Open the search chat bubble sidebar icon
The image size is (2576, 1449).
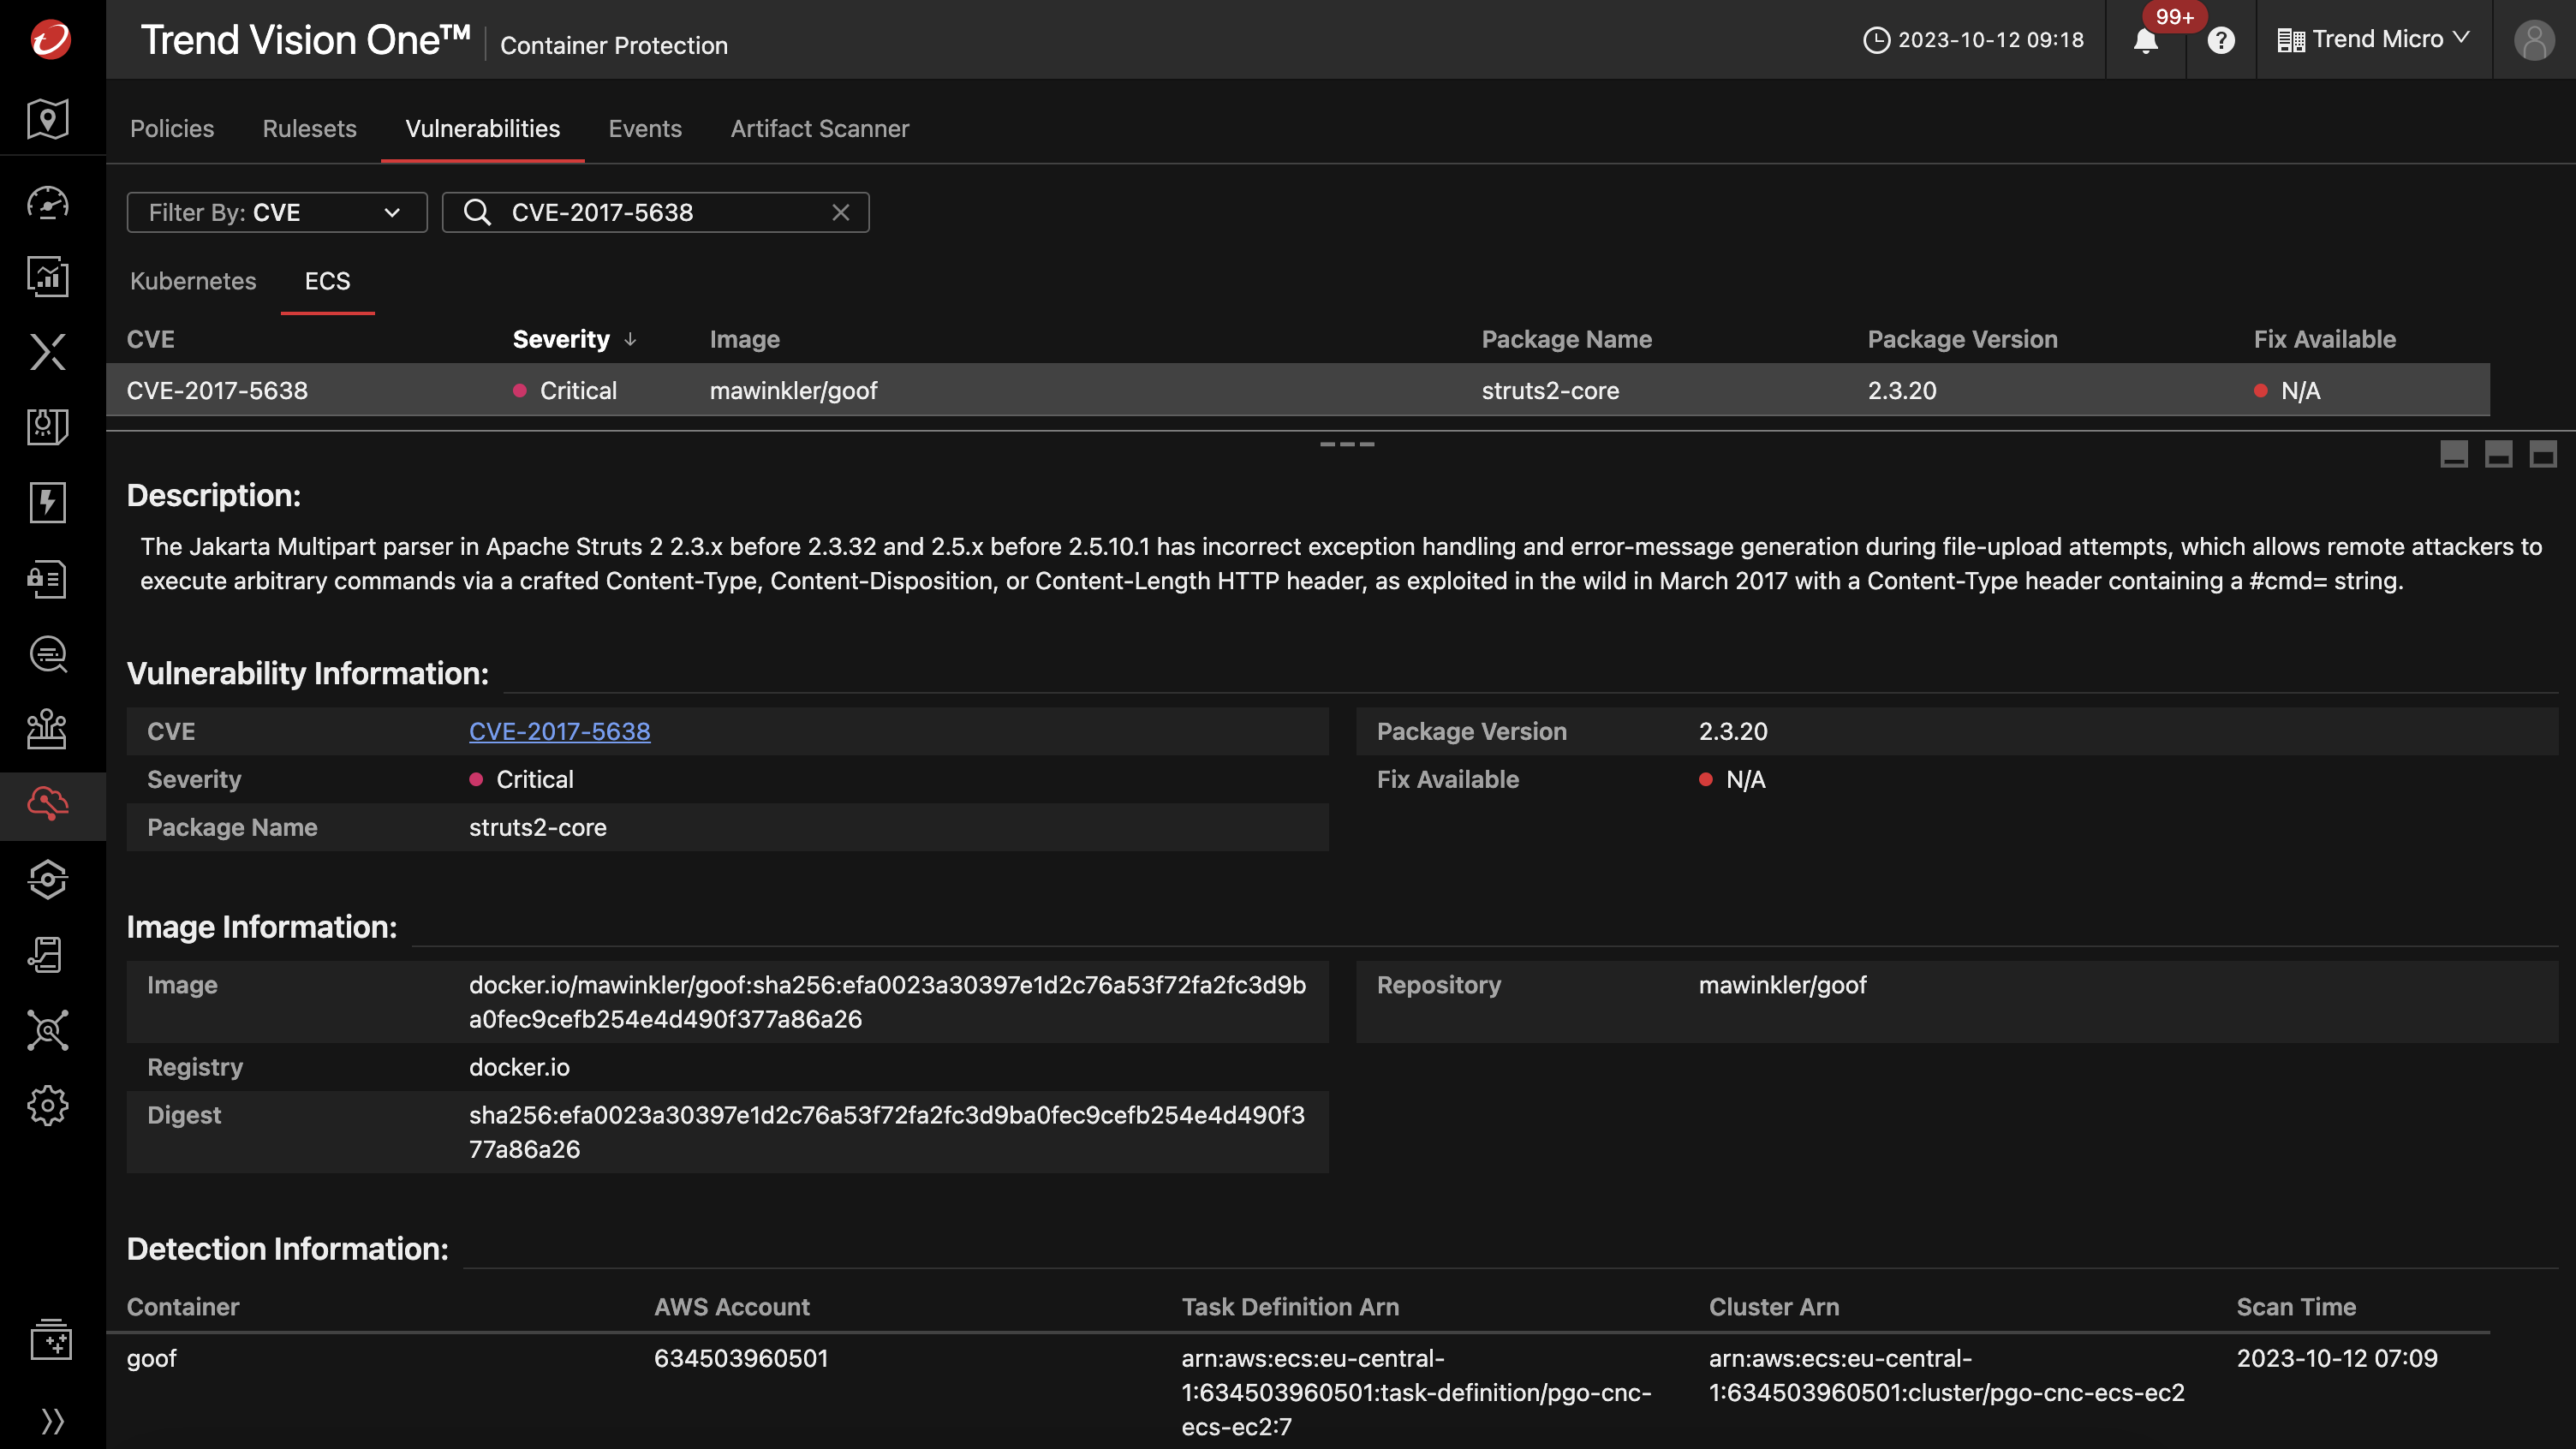point(48,654)
